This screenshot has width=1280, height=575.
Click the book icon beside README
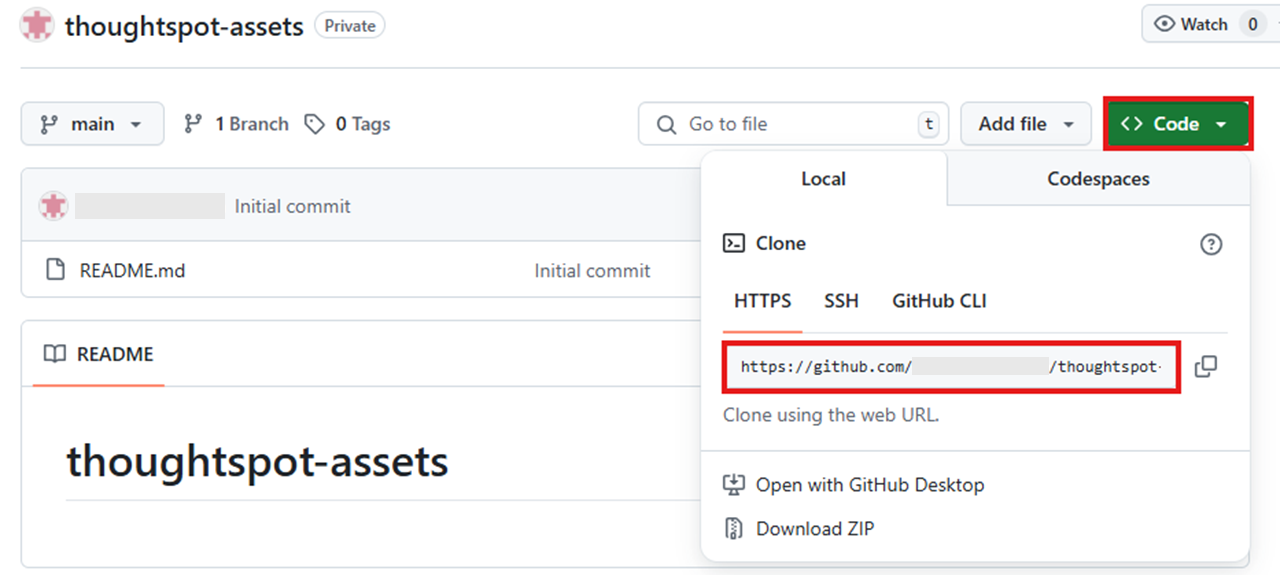55,354
